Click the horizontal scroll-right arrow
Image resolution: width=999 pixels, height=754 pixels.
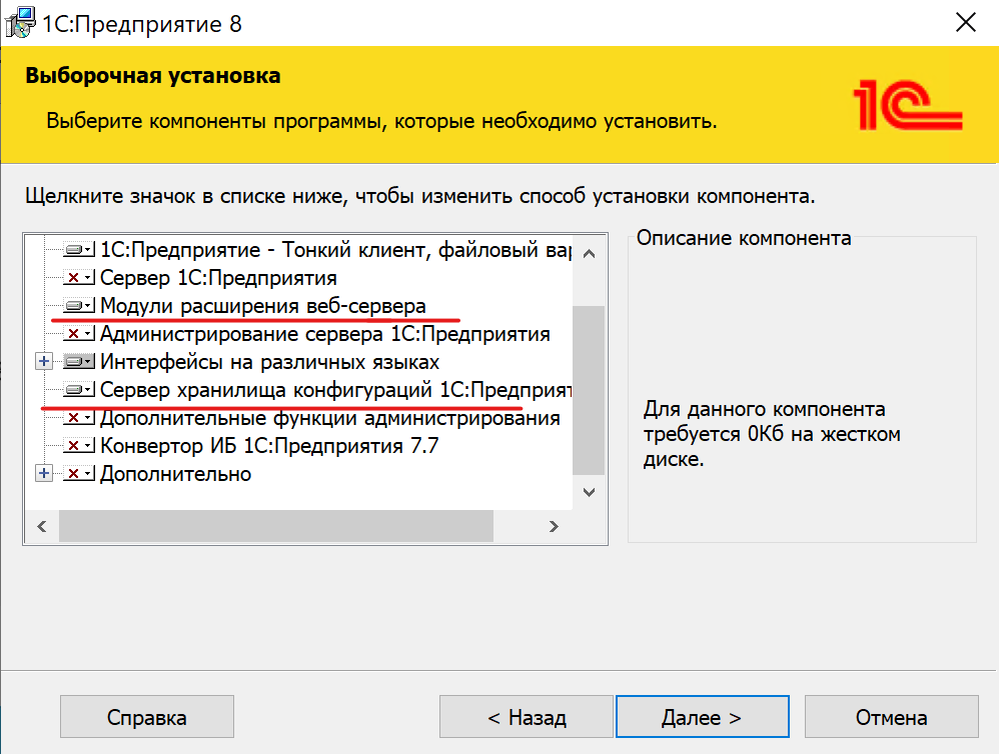click(x=554, y=526)
